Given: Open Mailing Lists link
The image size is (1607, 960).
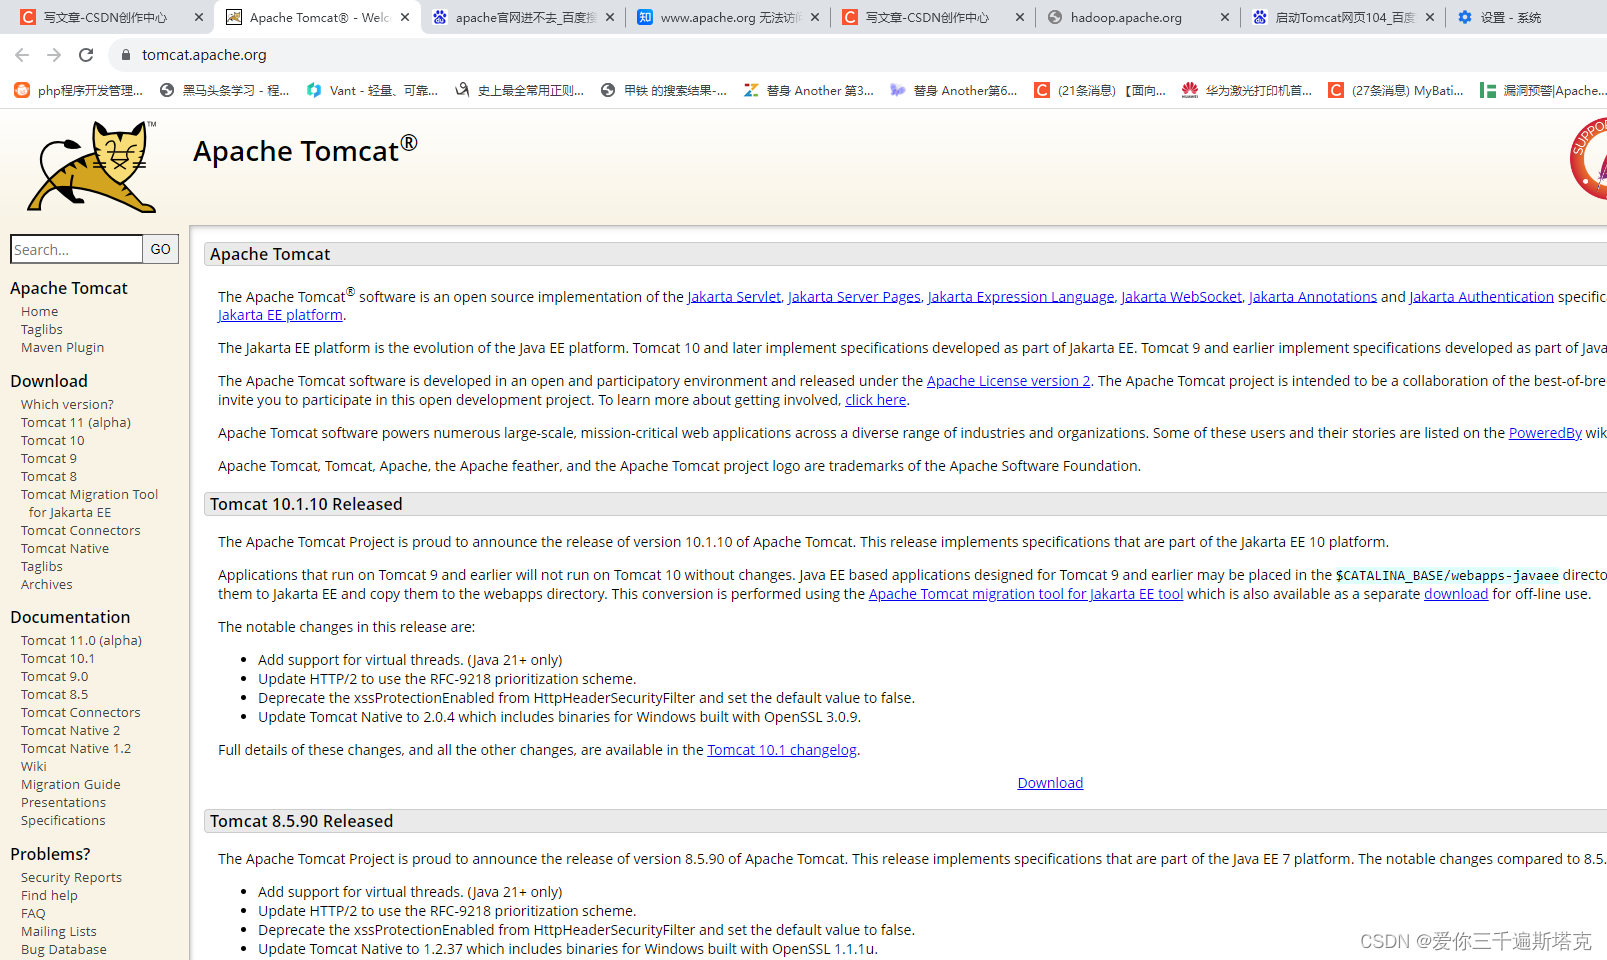Looking at the screenshot, I should click(59, 931).
